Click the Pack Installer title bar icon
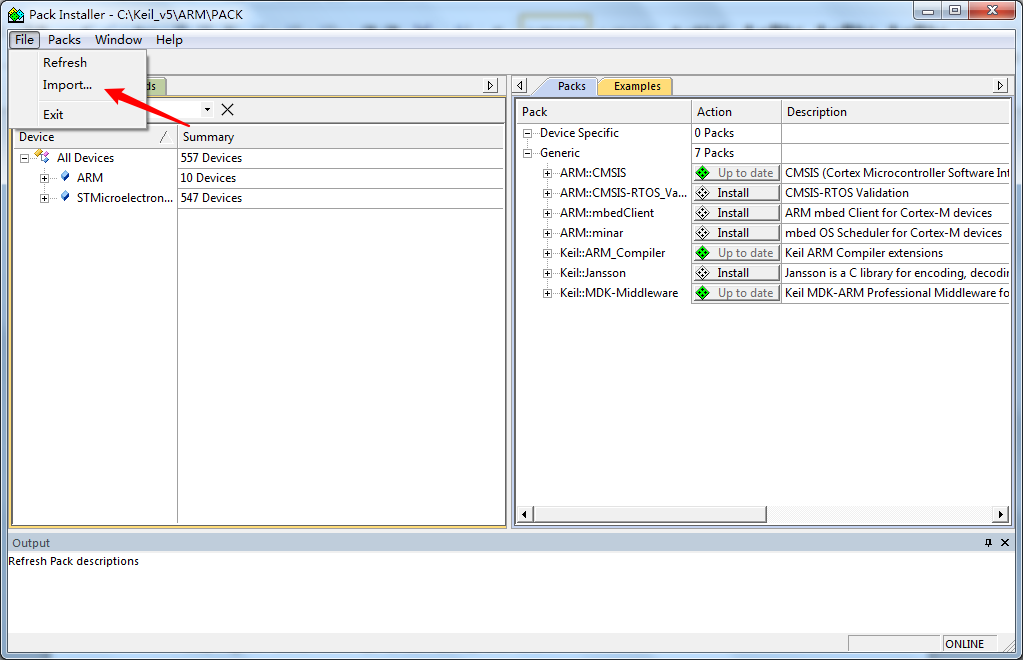This screenshot has height=660, width=1023. click(x=16, y=14)
